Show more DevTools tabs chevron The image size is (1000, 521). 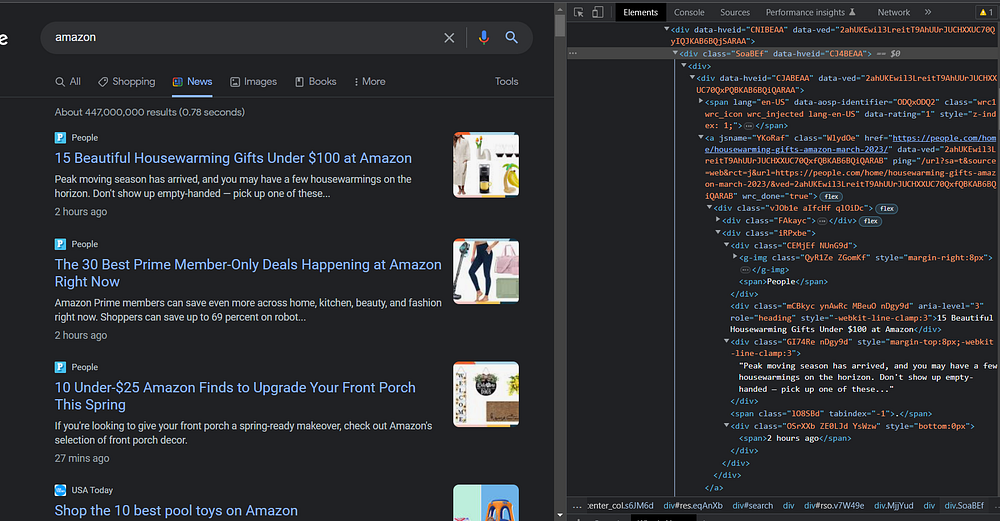pos(928,12)
